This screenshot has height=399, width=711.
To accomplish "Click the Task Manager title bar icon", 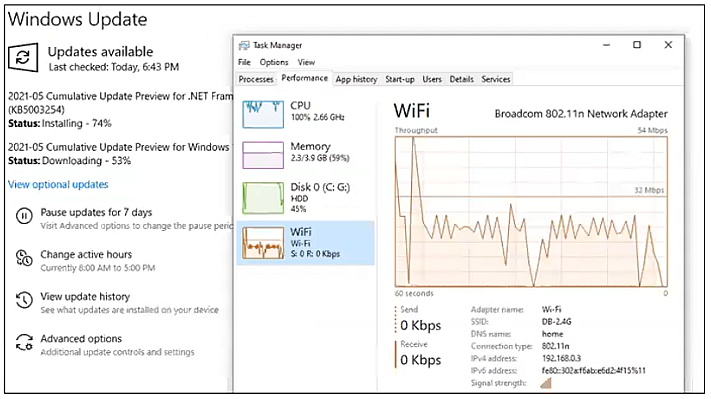I will tap(244, 45).
